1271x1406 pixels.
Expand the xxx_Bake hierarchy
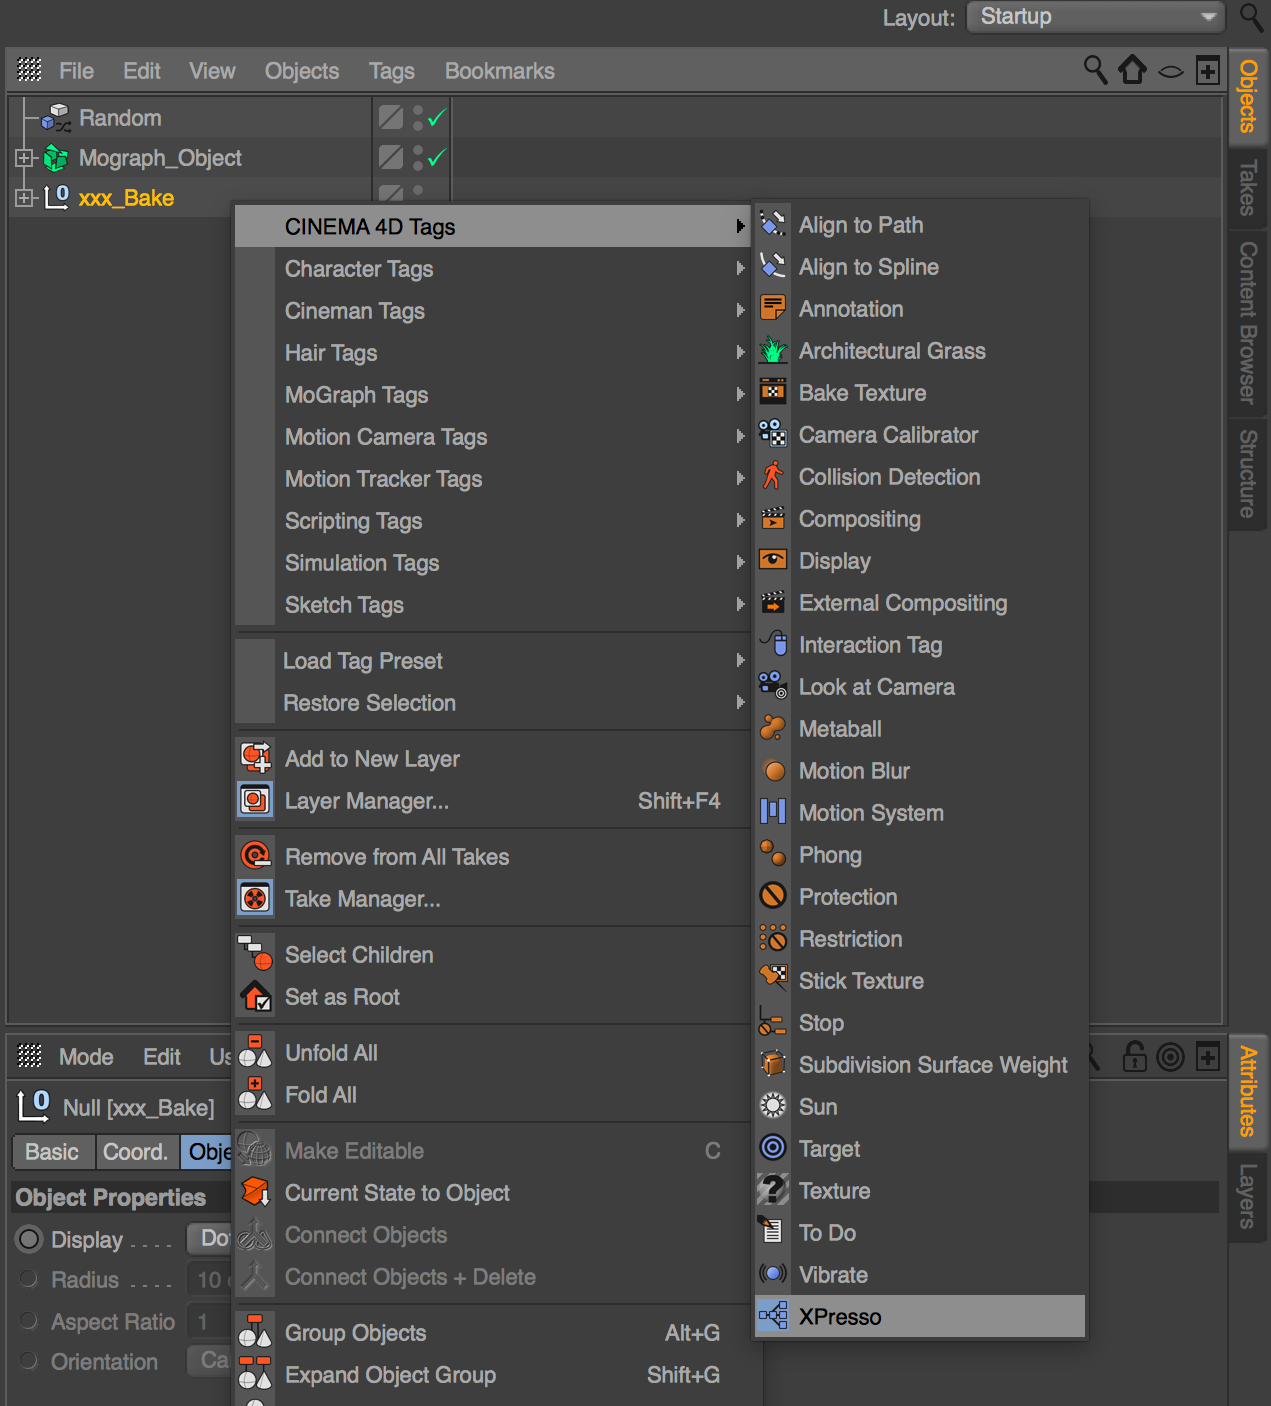(23, 197)
